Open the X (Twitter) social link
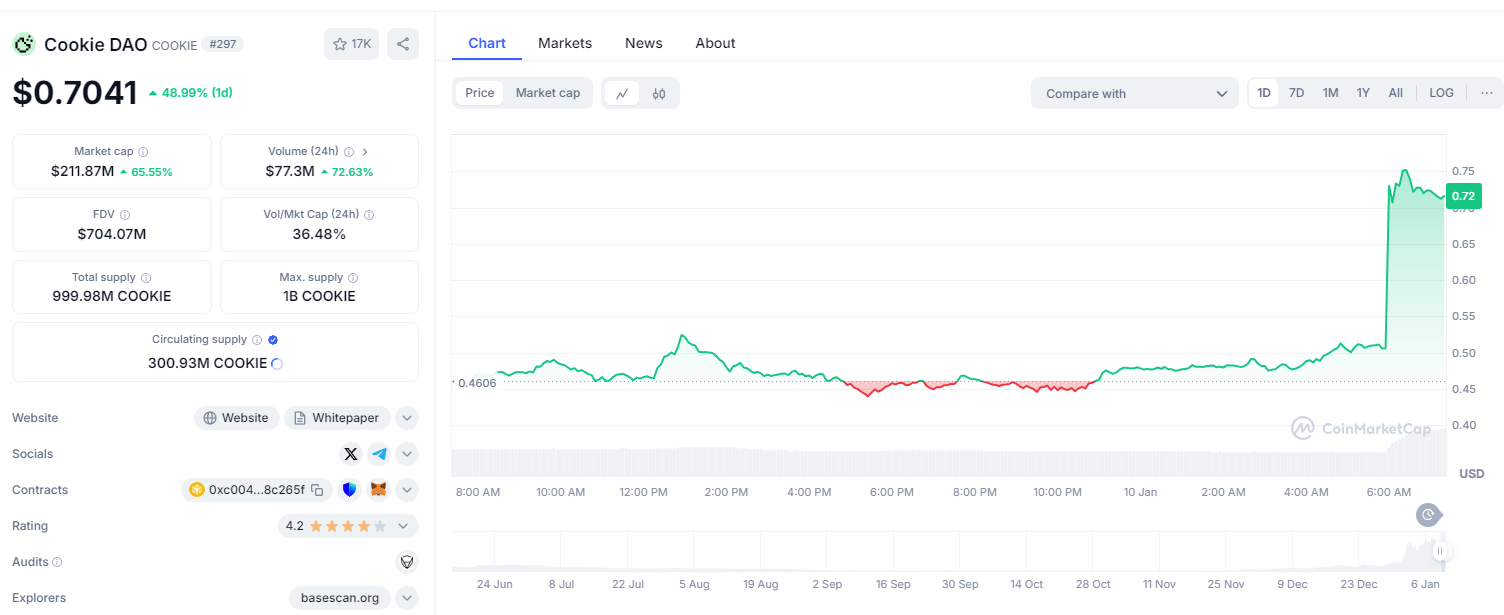Viewport: 1504px width, 615px height. click(350, 454)
